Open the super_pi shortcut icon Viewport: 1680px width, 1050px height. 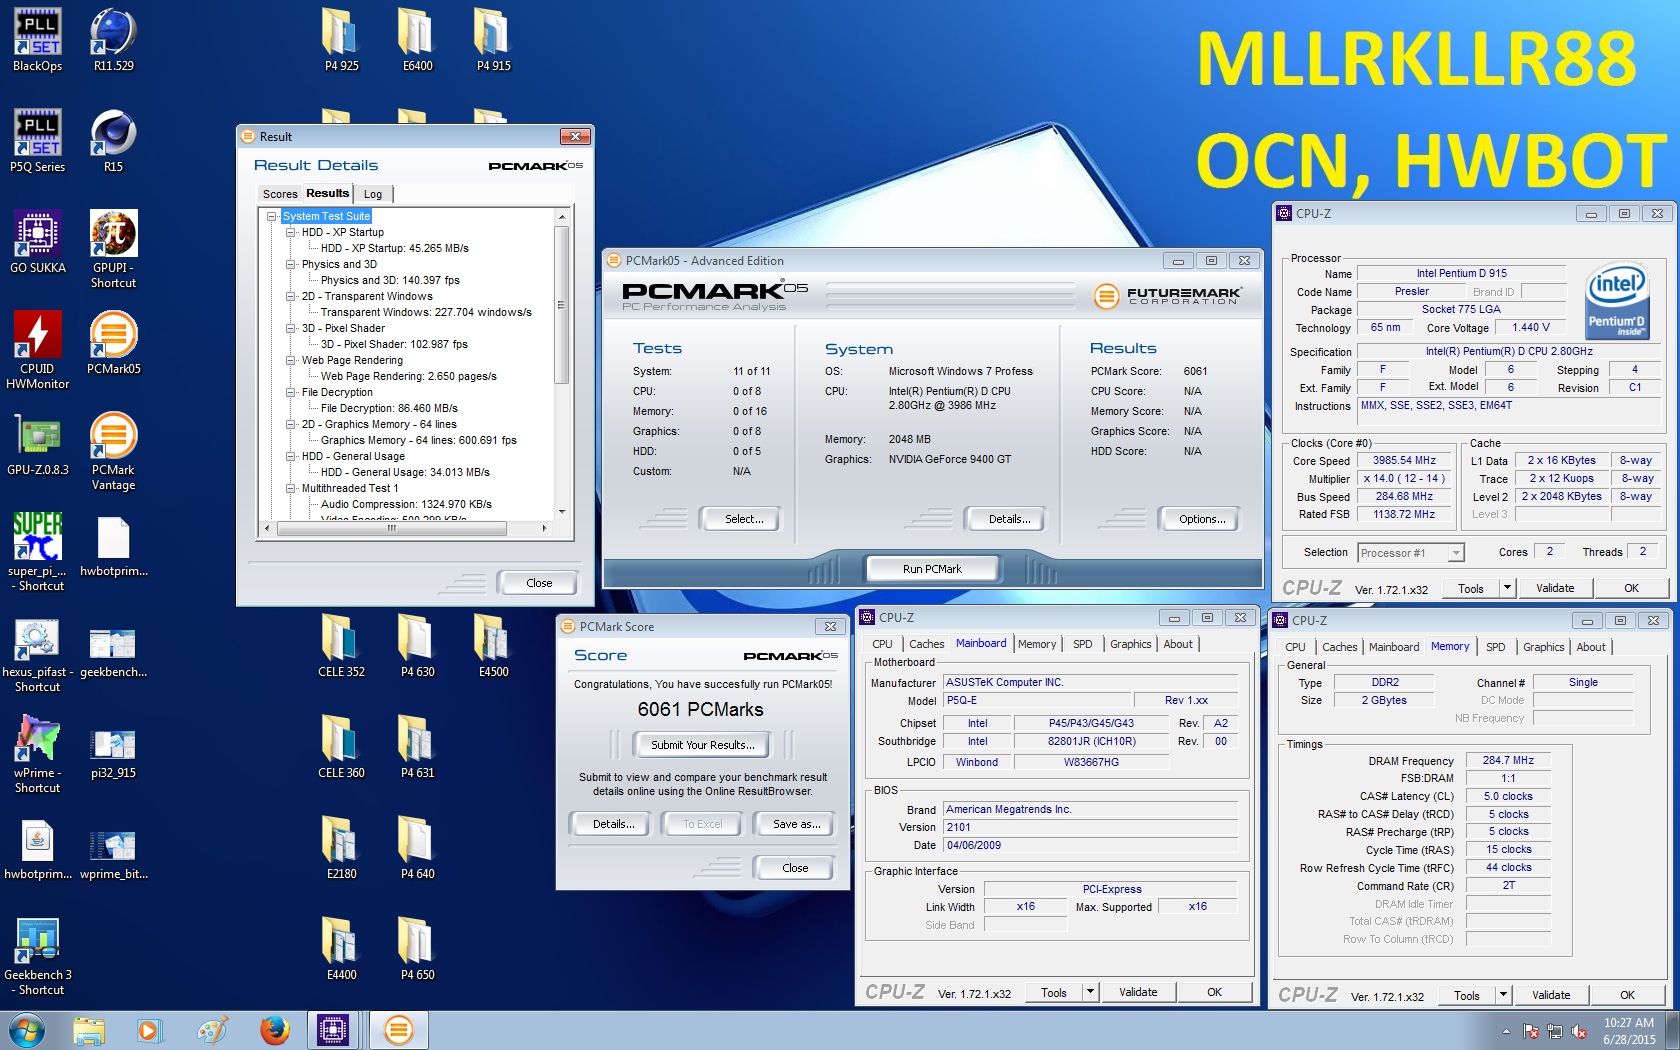pos(38,552)
